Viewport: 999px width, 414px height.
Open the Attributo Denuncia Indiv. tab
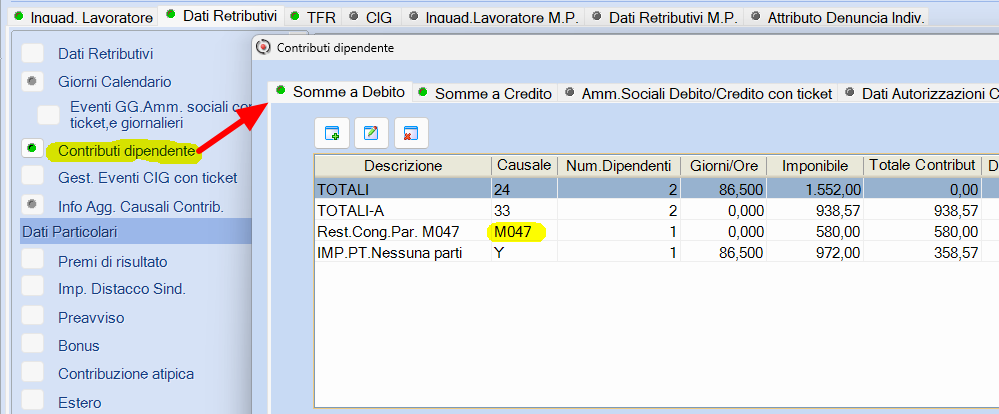pos(837,17)
